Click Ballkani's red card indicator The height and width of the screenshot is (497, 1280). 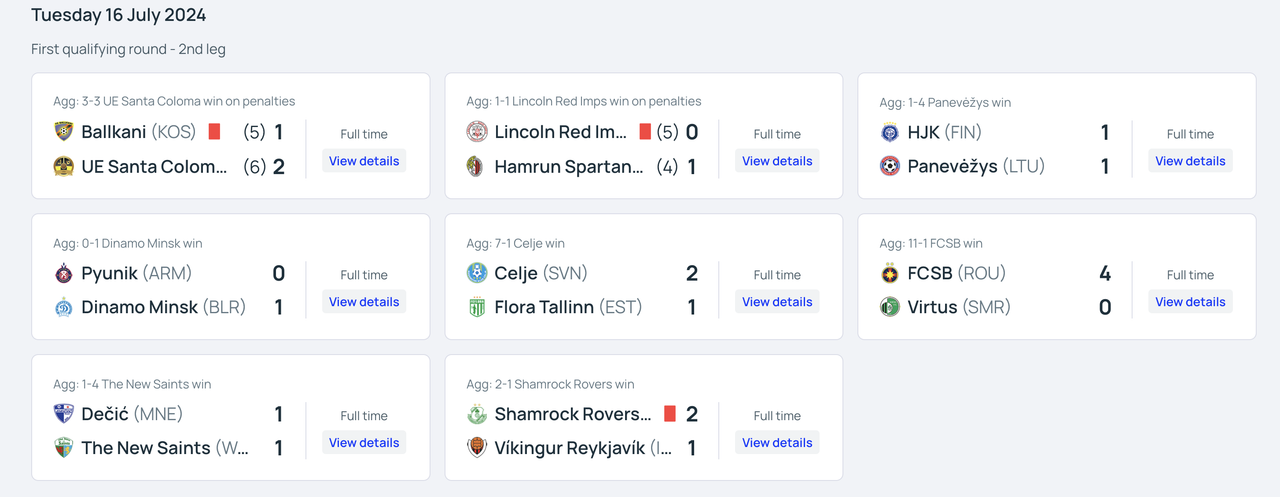214,132
